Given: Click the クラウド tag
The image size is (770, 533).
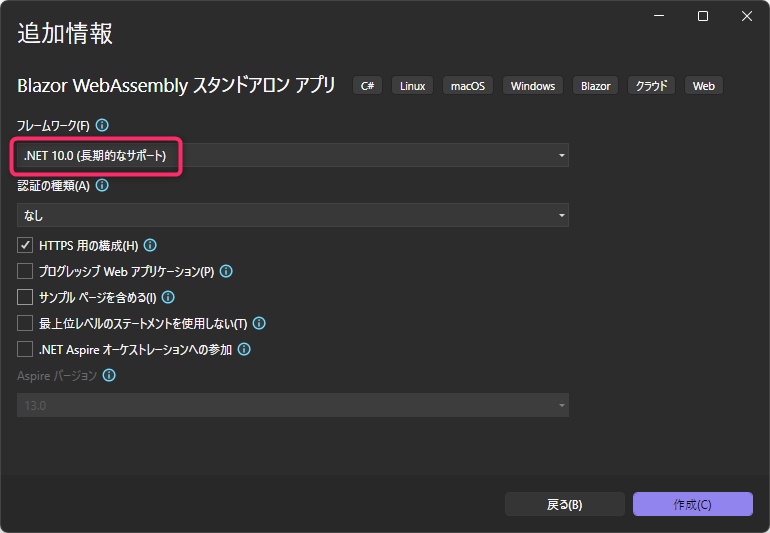Looking at the screenshot, I should (652, 85).
